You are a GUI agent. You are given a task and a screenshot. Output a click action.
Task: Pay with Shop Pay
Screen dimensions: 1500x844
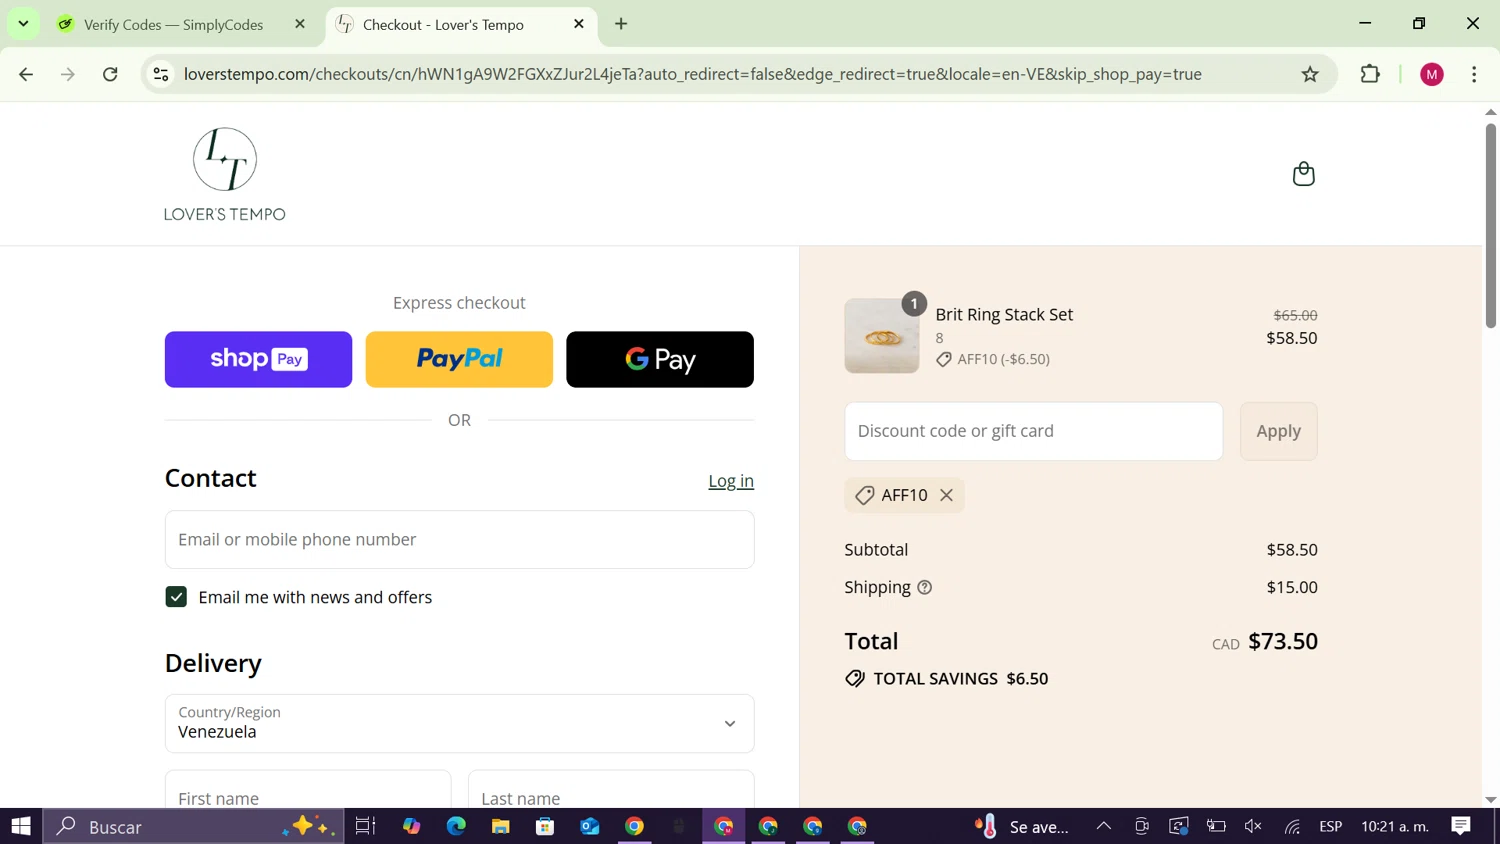[258, 359]
